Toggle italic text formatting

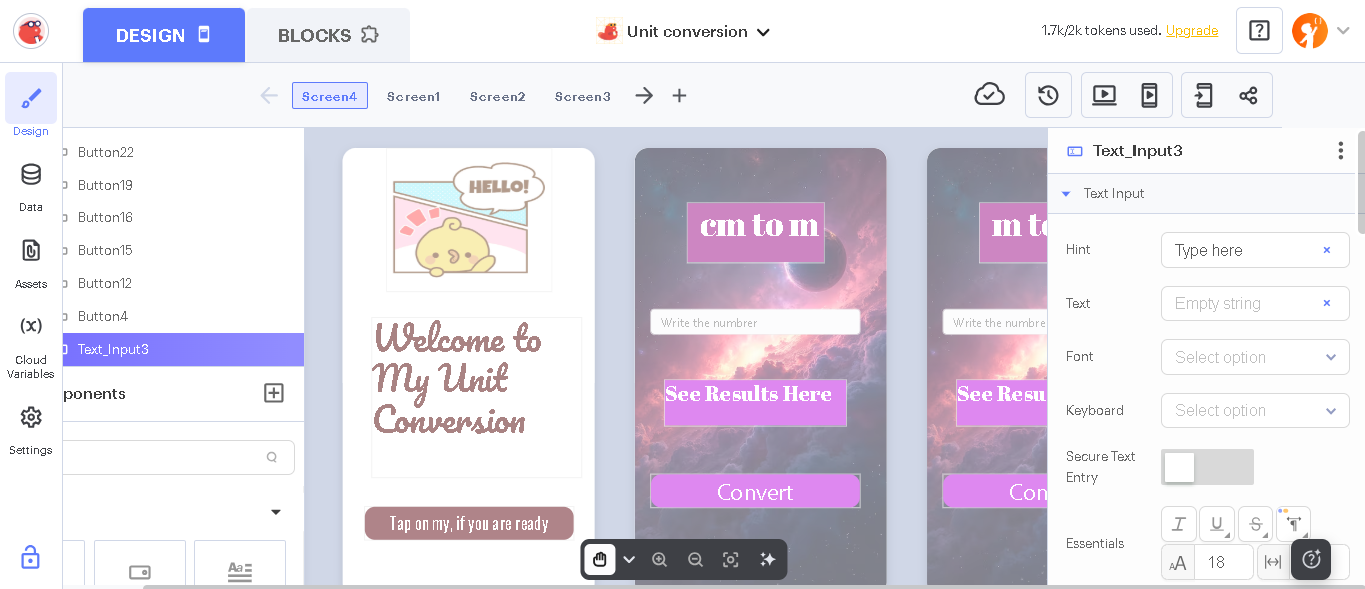(1178, 524)
